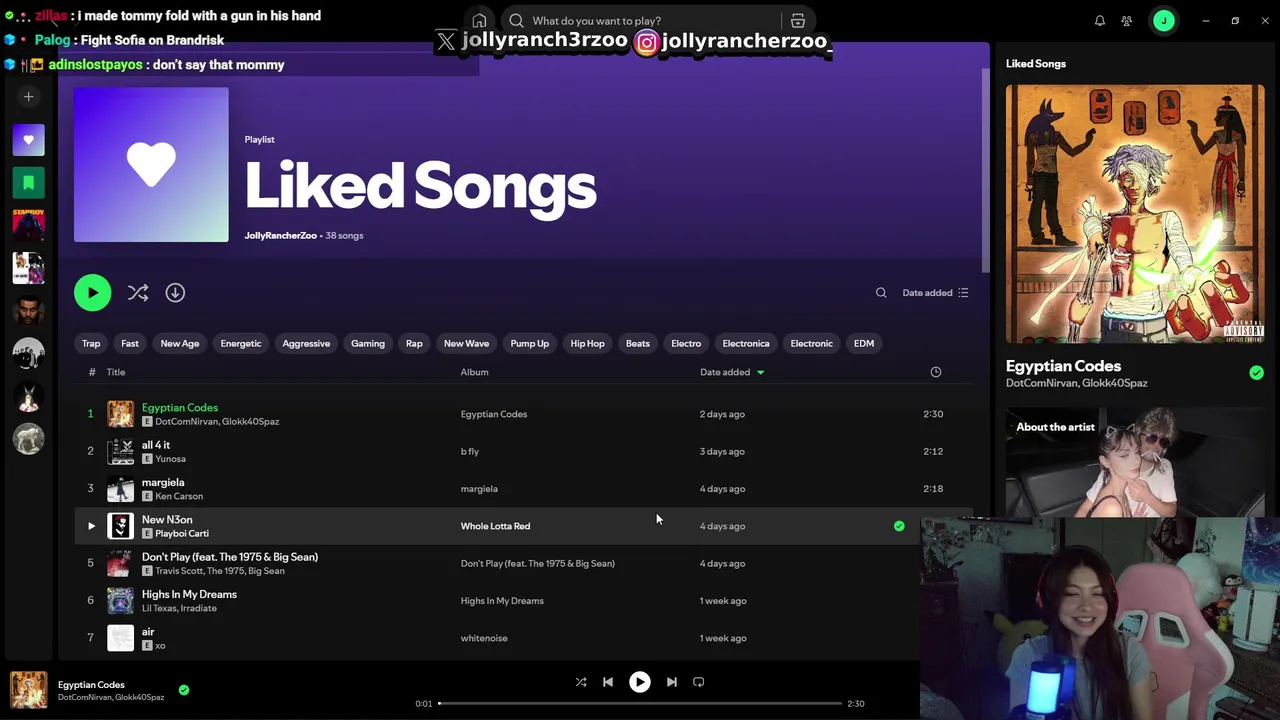Click Highs In My Dreams track title
Image resolution: width=1280 pixels, height=720 pixels.
tap(189, 594)
